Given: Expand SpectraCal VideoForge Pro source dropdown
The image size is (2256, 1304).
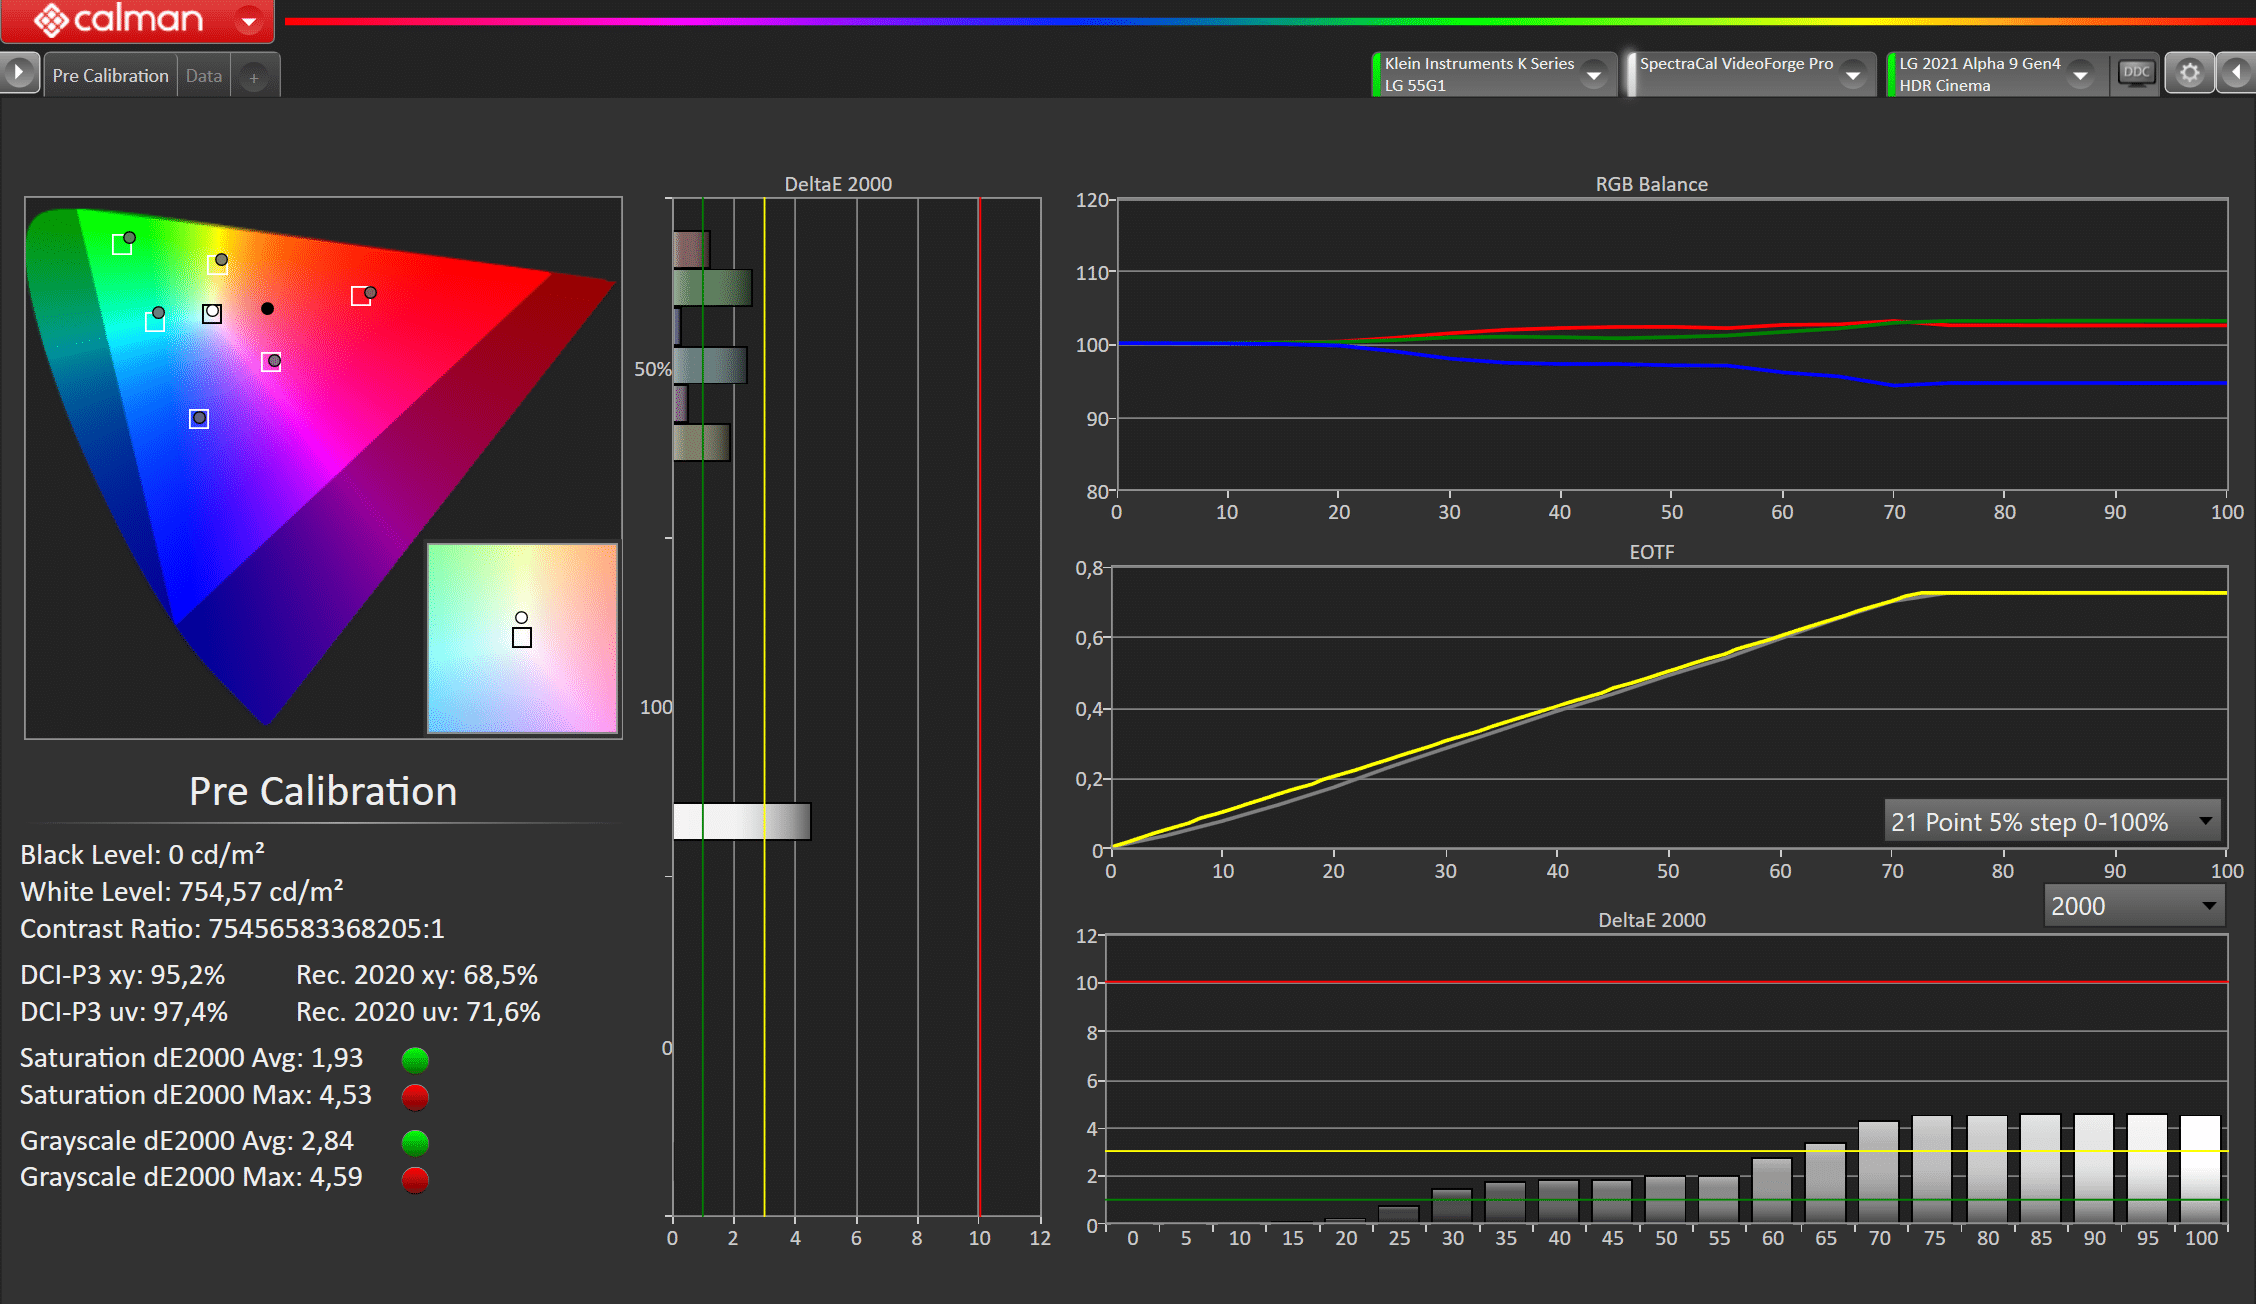Looking at the screenshot, I should (x=1853, y=75).
